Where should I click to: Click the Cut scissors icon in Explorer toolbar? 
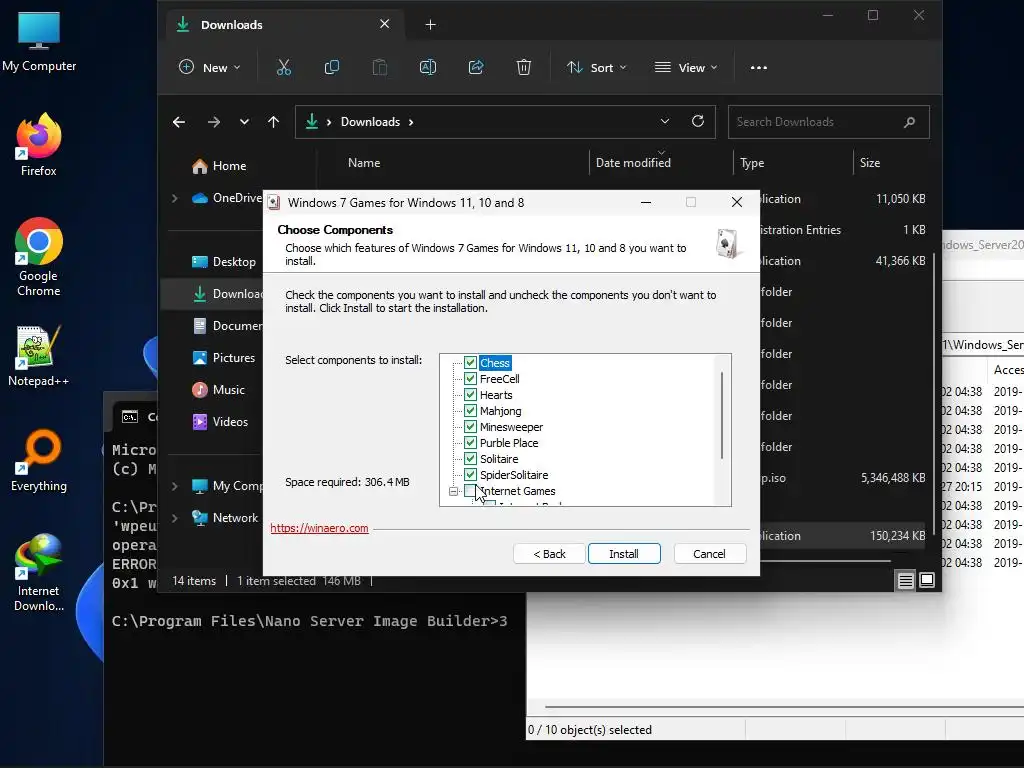[283, 67]
